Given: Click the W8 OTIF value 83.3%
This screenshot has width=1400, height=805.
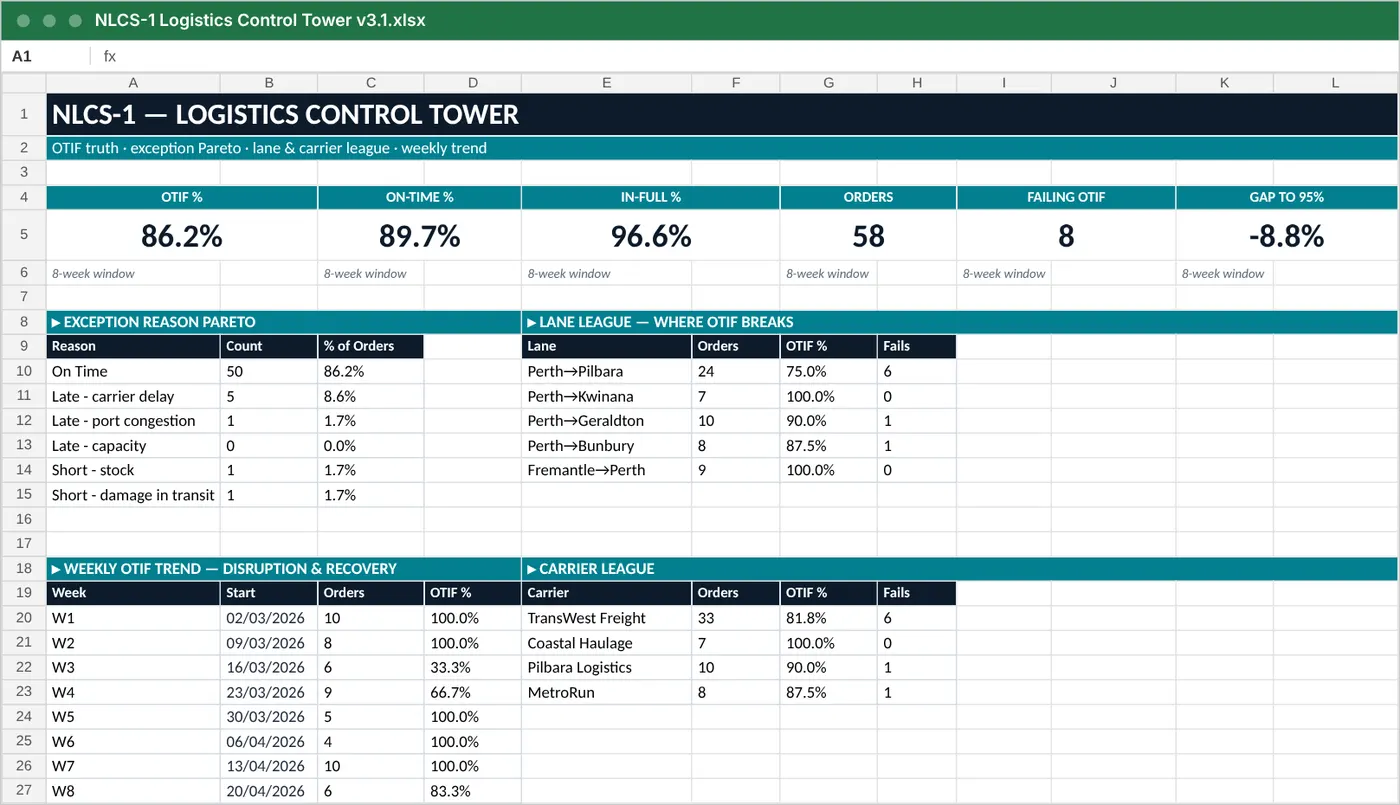Looking at the screenshot, I should [x=472, y=791].
